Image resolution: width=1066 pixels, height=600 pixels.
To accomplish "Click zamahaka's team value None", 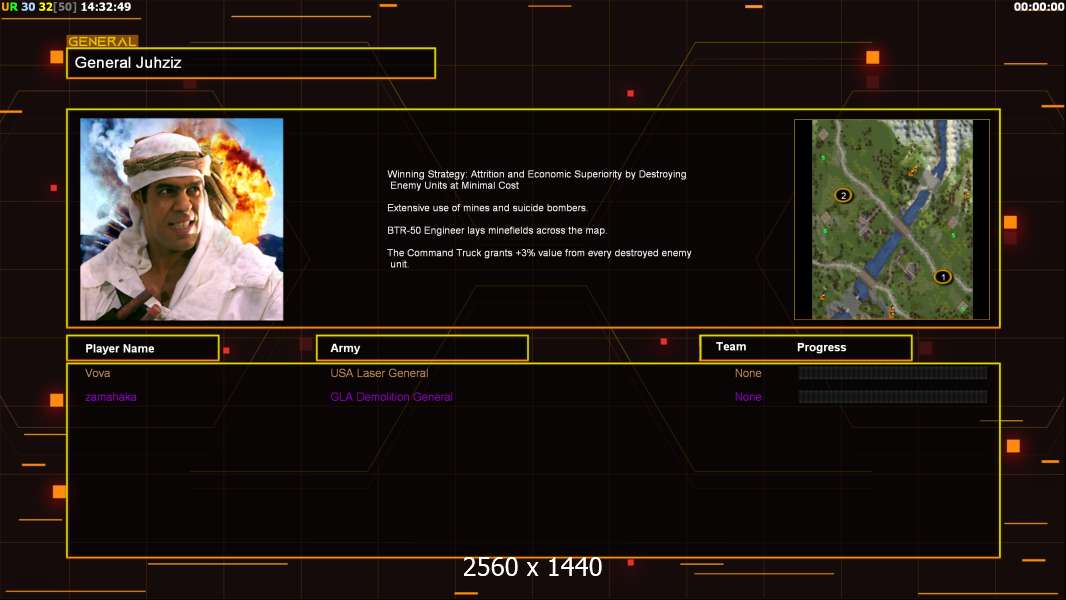I will pos(748,397).
